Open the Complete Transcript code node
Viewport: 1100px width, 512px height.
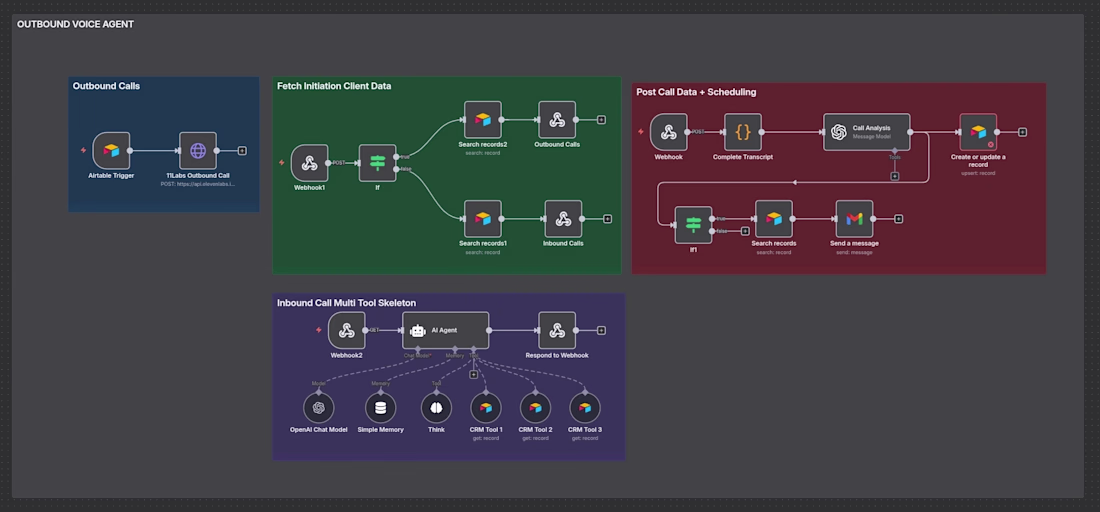[743, 132]
